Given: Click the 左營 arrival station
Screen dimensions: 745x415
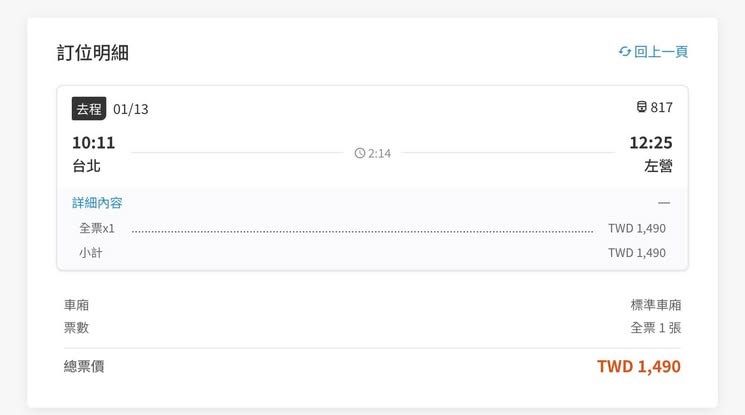Looking at the screenshot, I should click(x=658, y=166).
